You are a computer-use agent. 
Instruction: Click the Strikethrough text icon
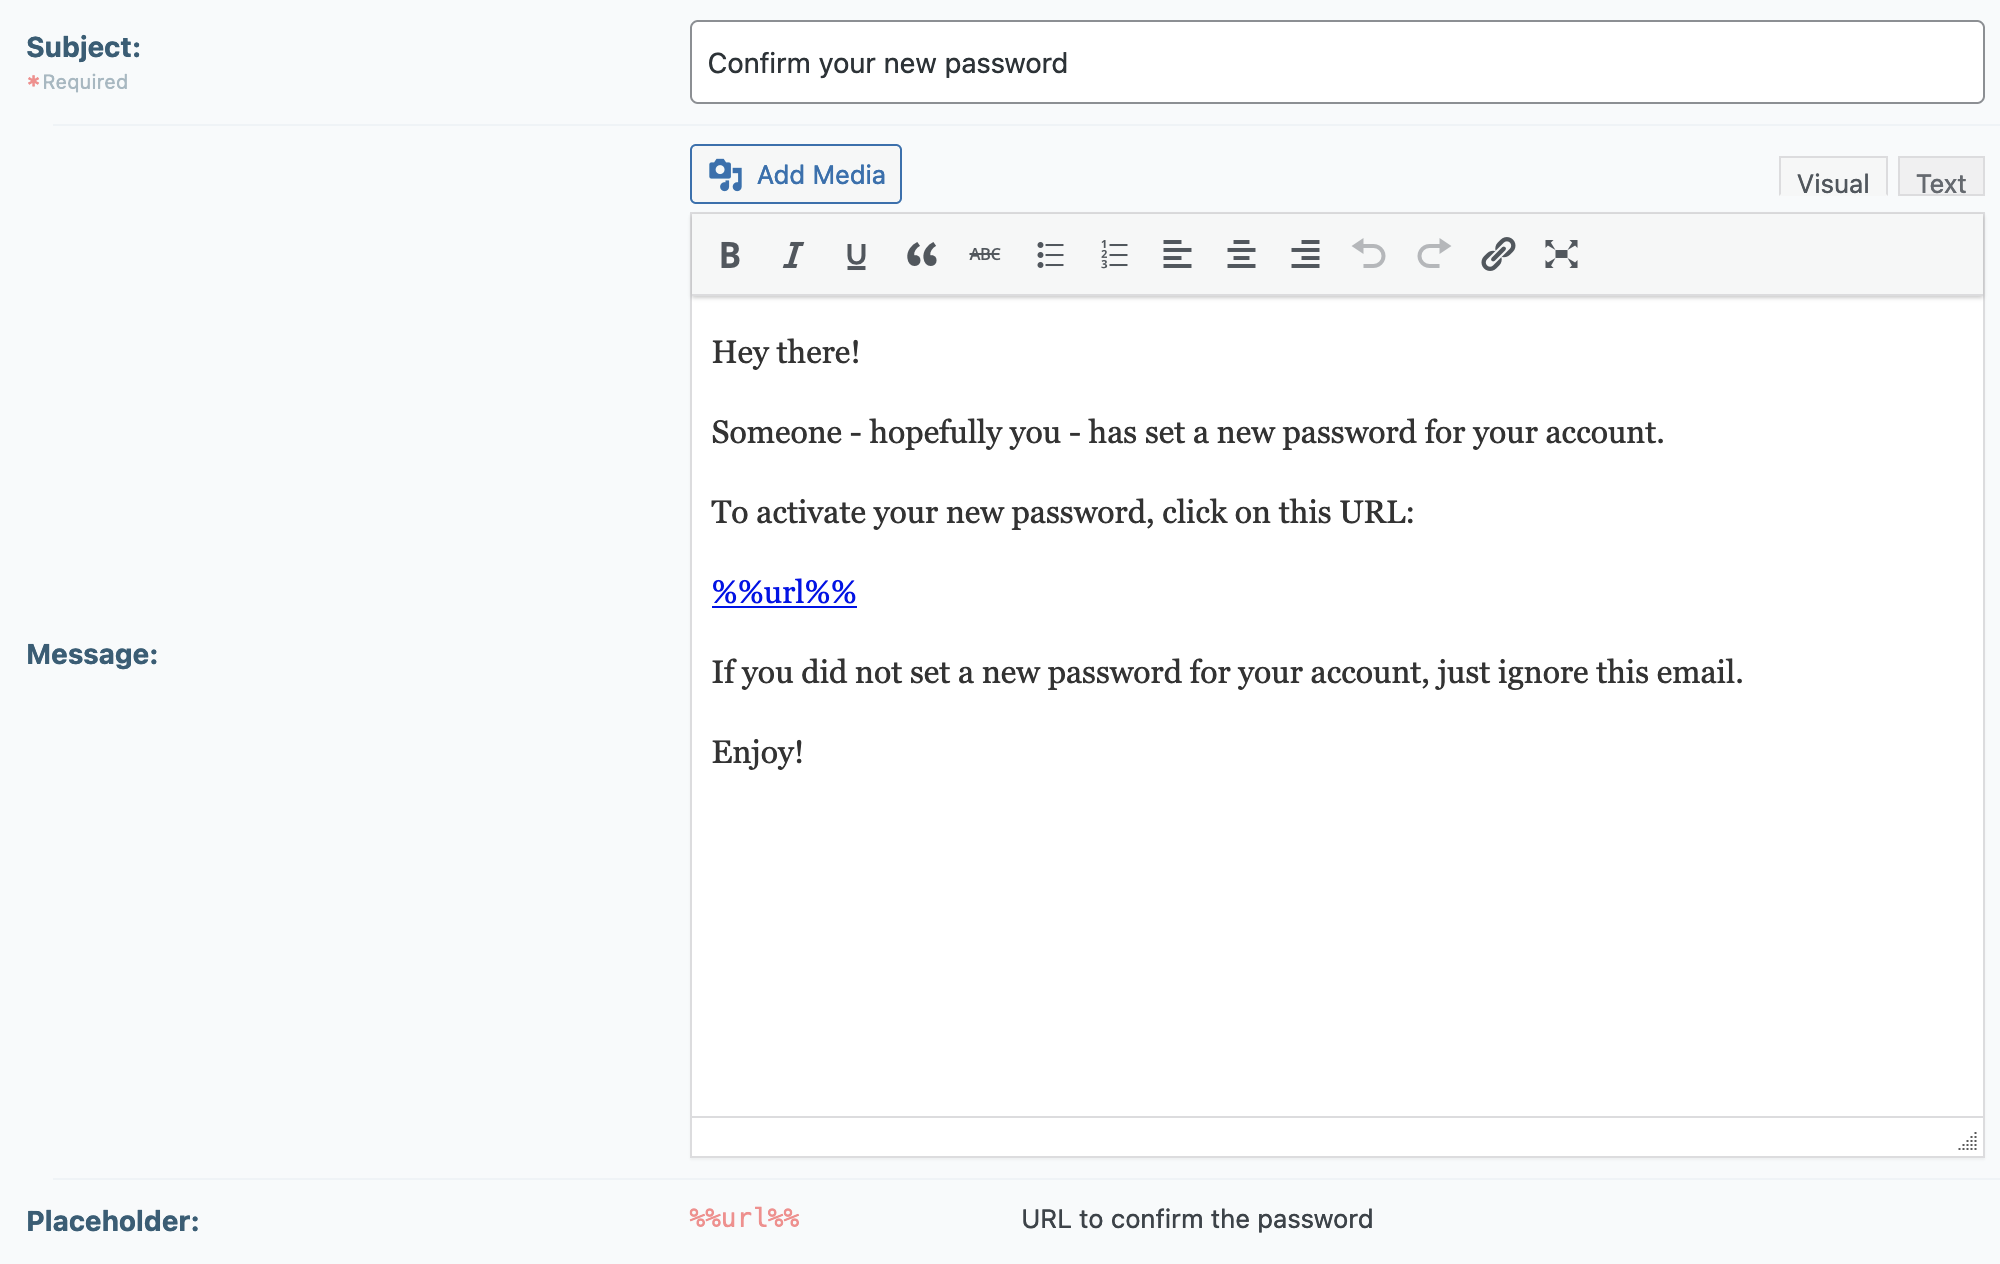pyautogui.click(x=985, y=255)
